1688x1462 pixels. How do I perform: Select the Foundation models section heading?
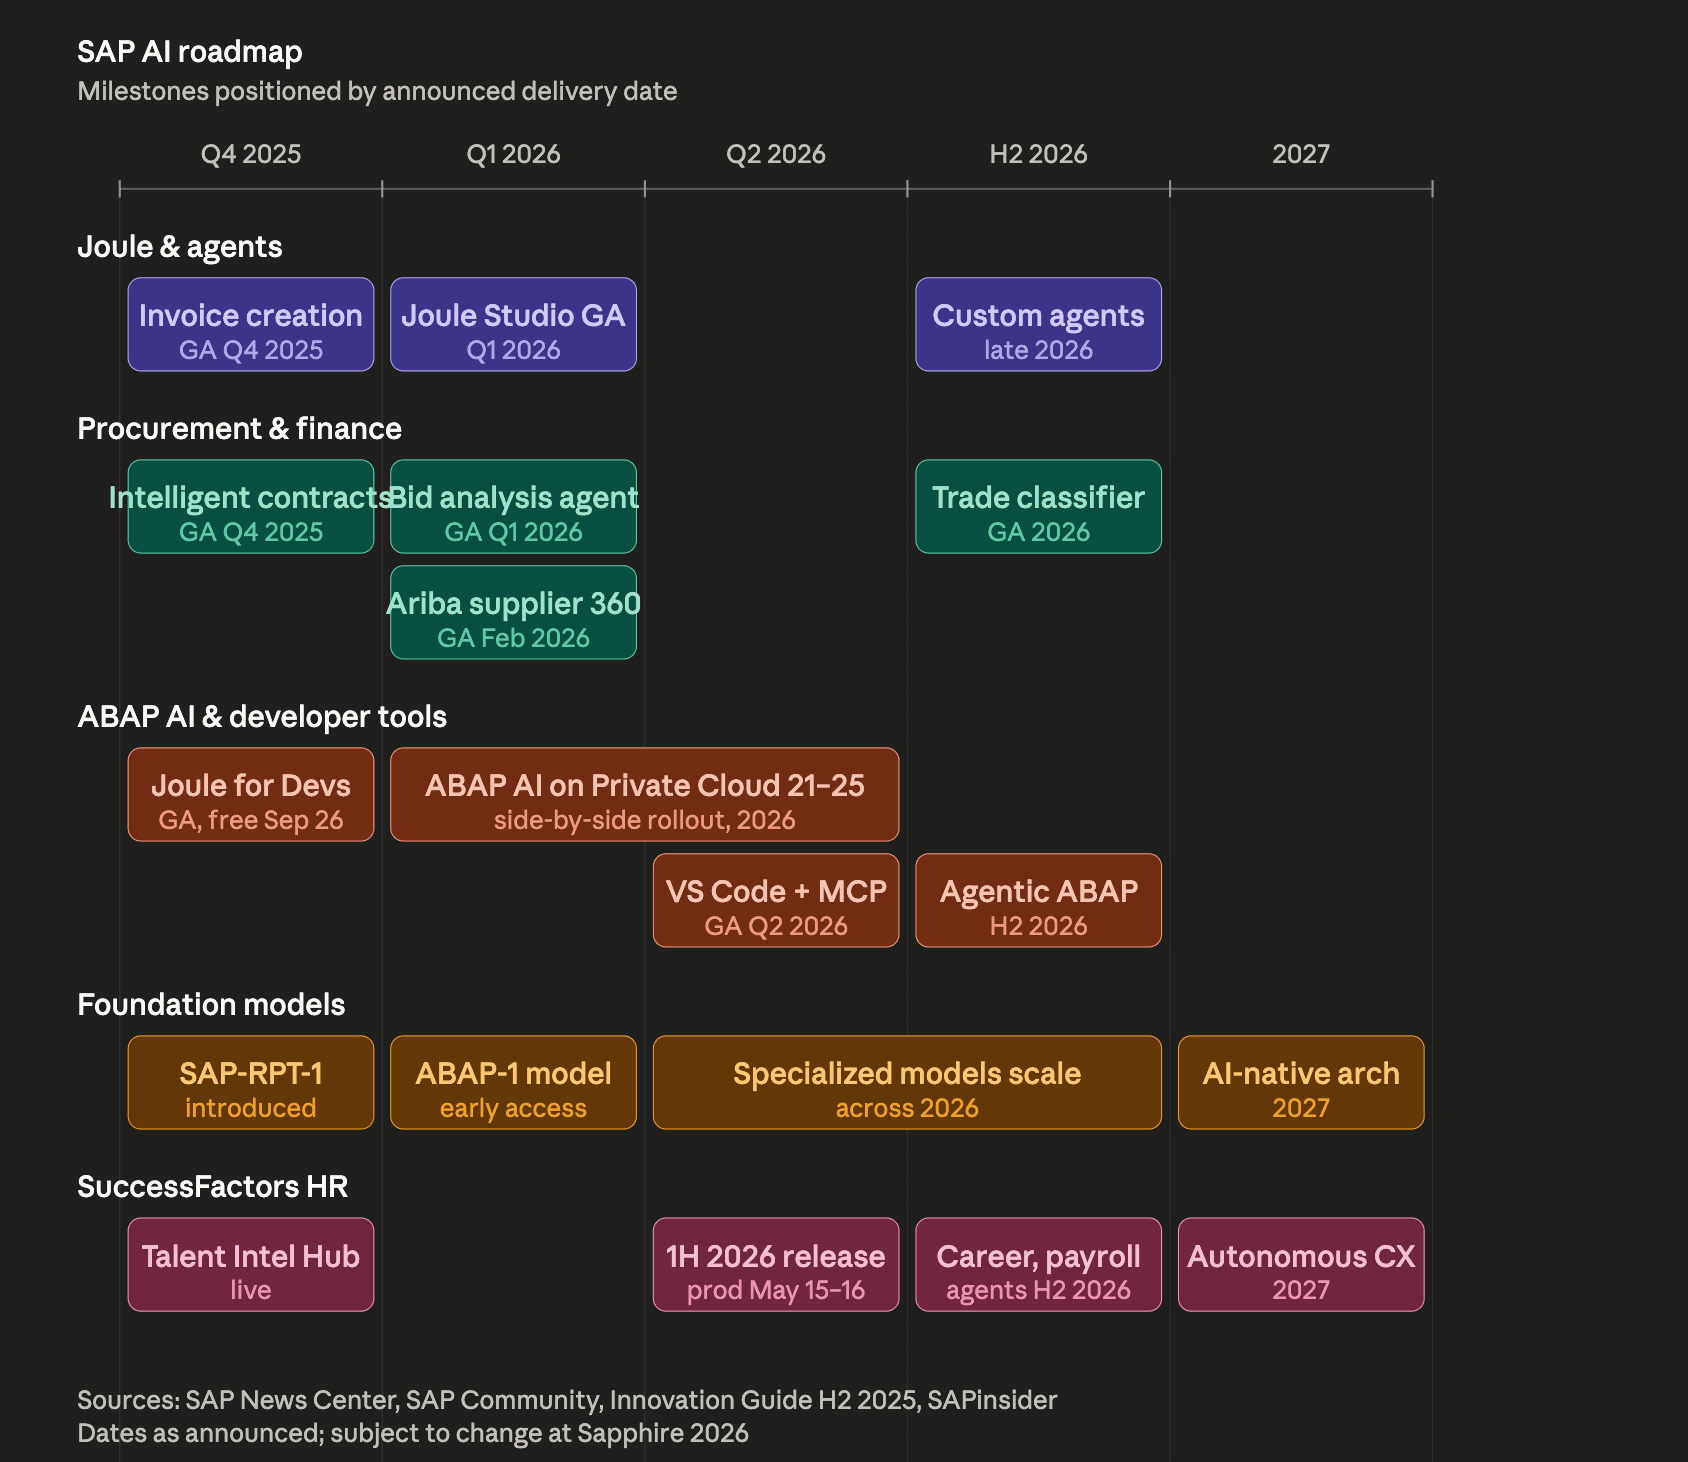pyautogui.click(x=210, y=1005)
